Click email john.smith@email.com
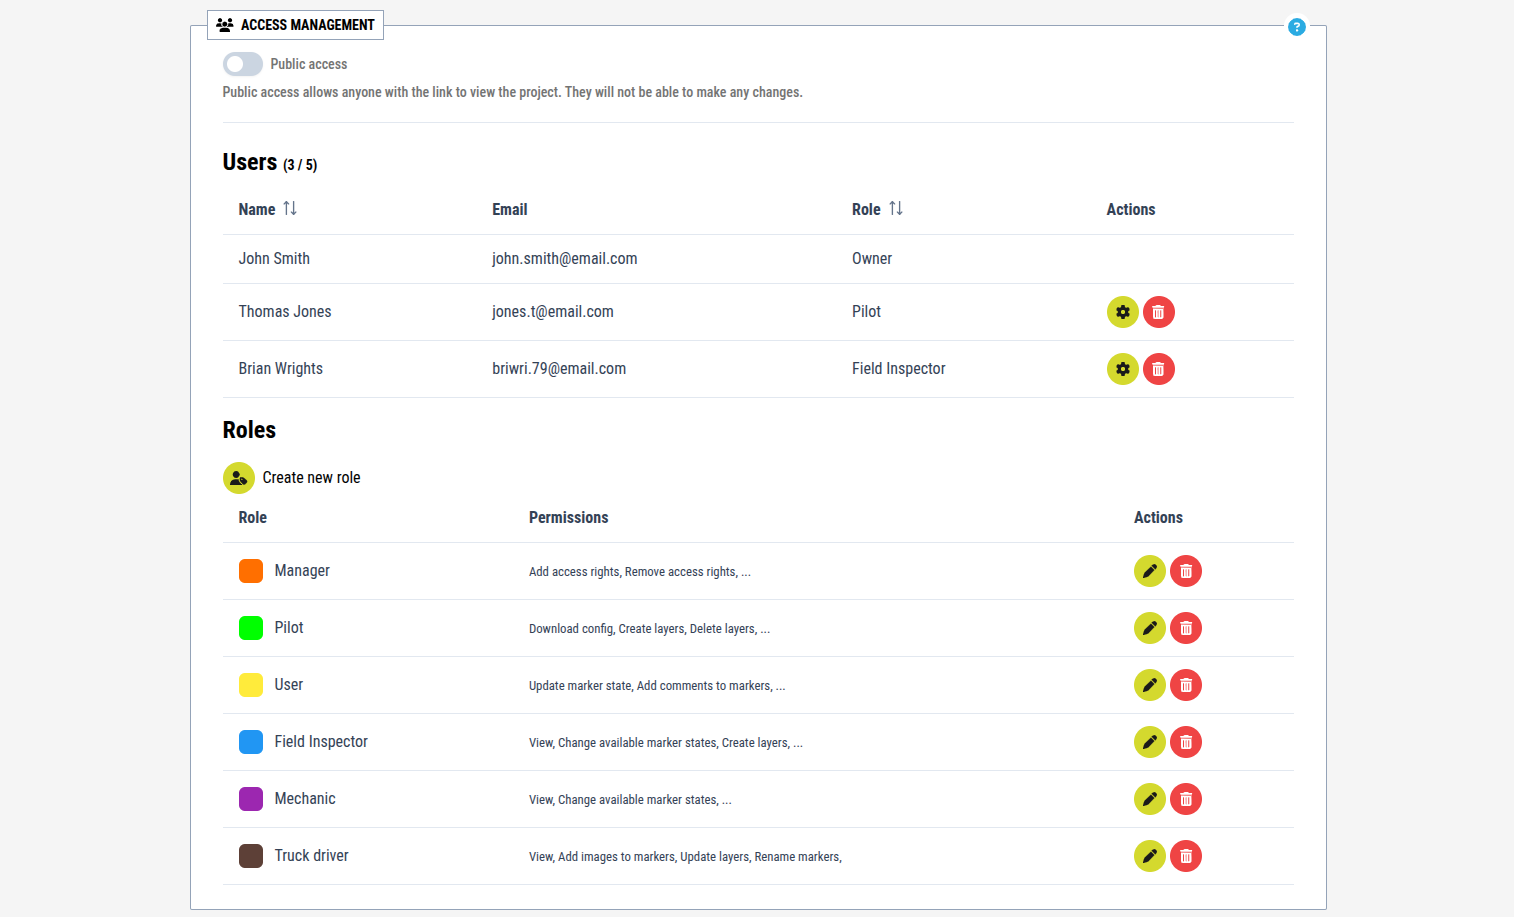This screenshot has height=917, width=1514. (565, 259)
